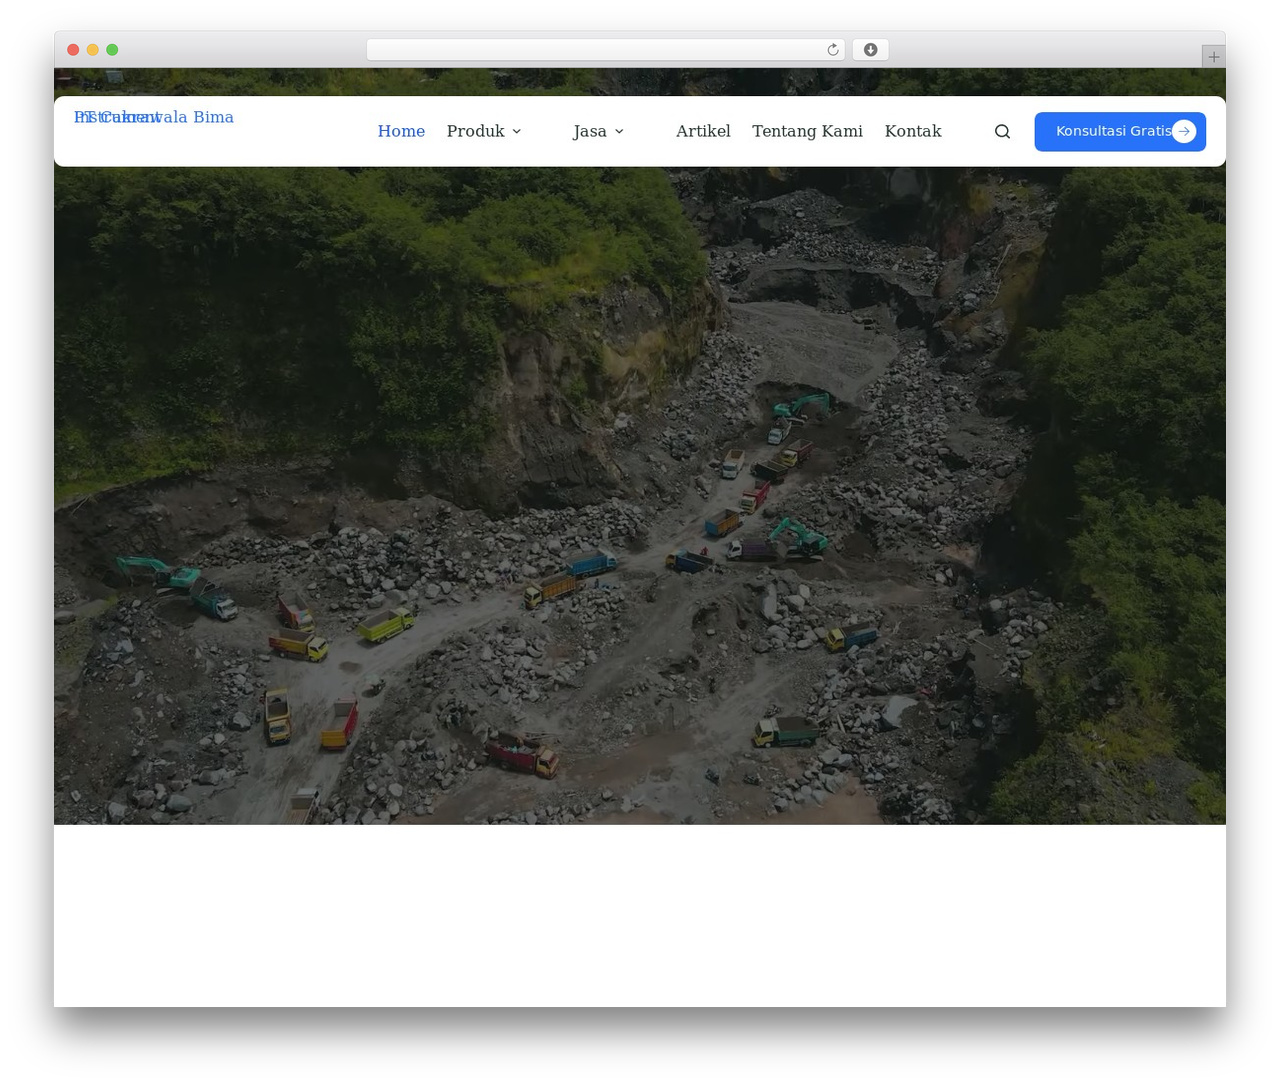Expand the Jasa submenu chevron
The height and width of the screenshot is (1084, 1280).
pos(619,132)
